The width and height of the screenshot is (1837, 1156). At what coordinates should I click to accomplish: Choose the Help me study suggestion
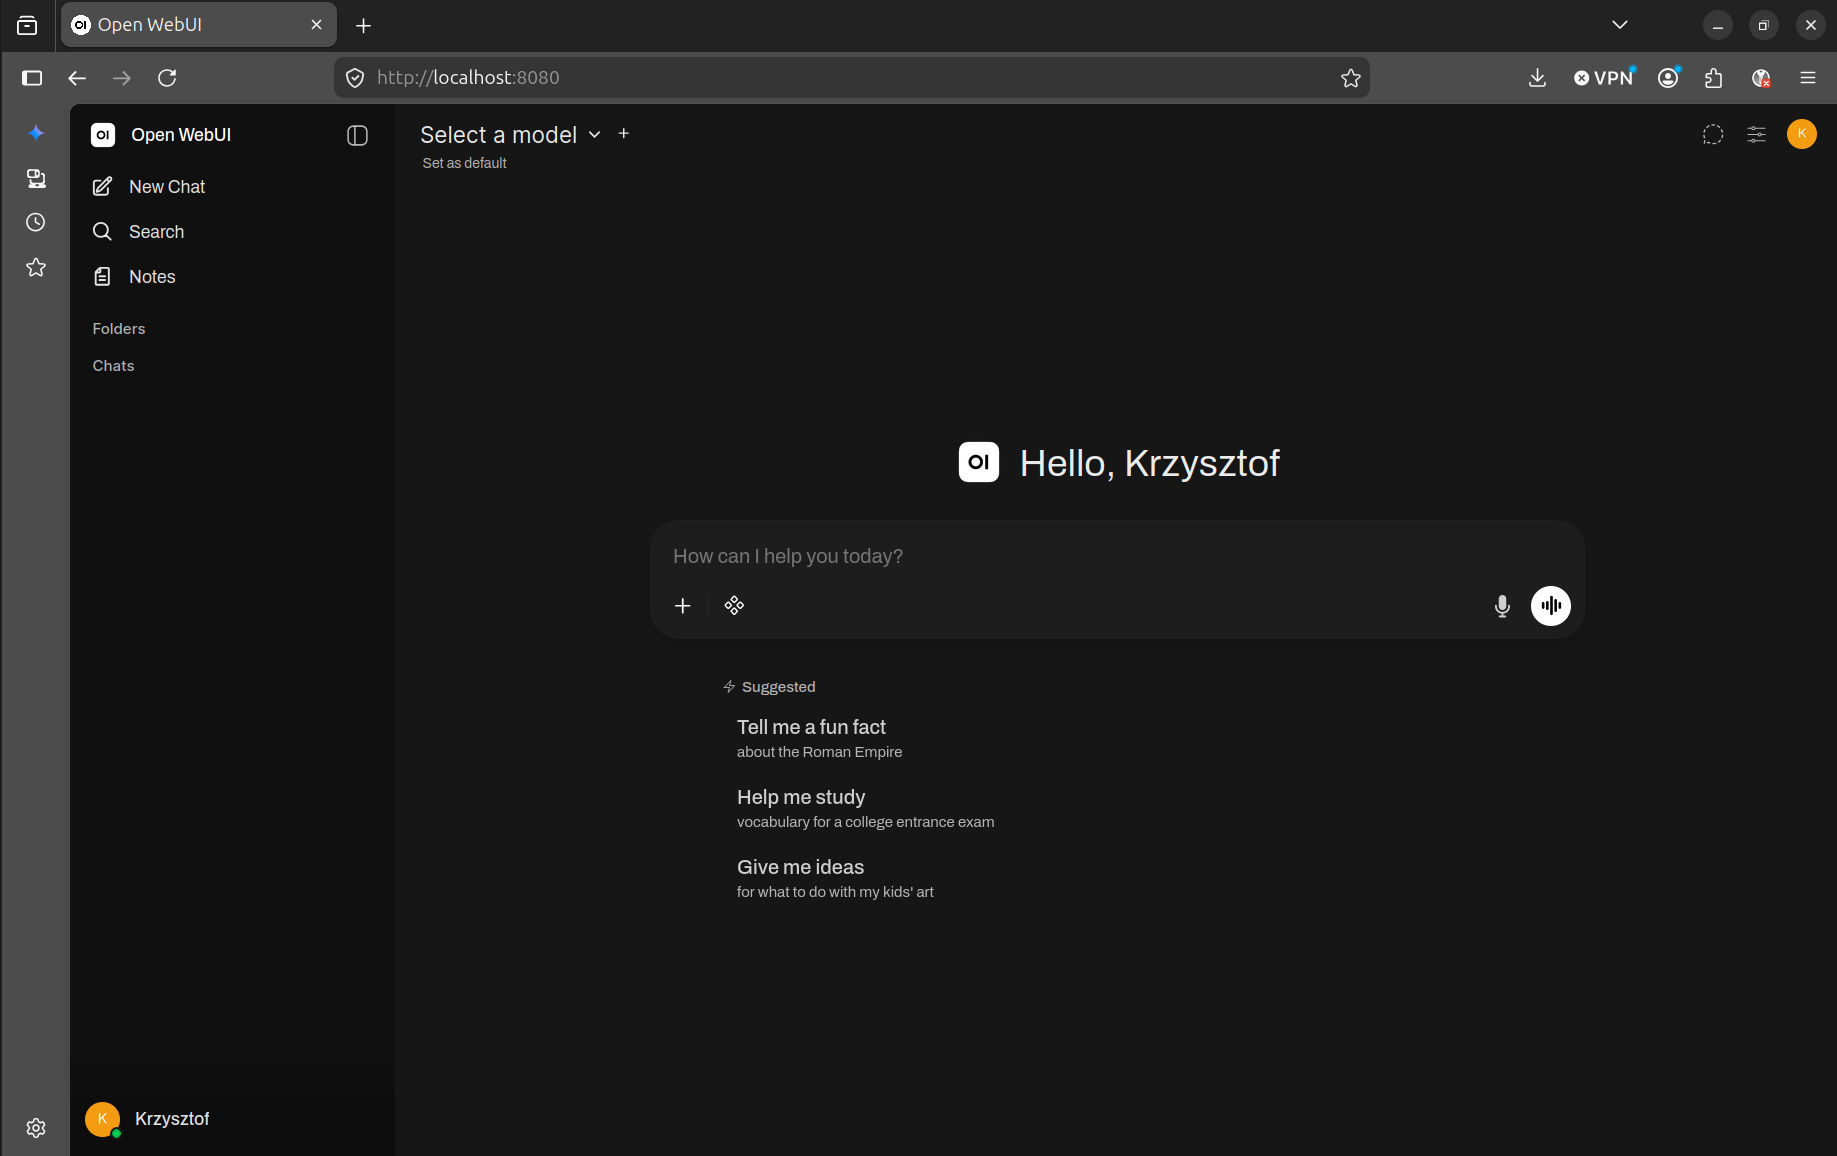point(865,808)
